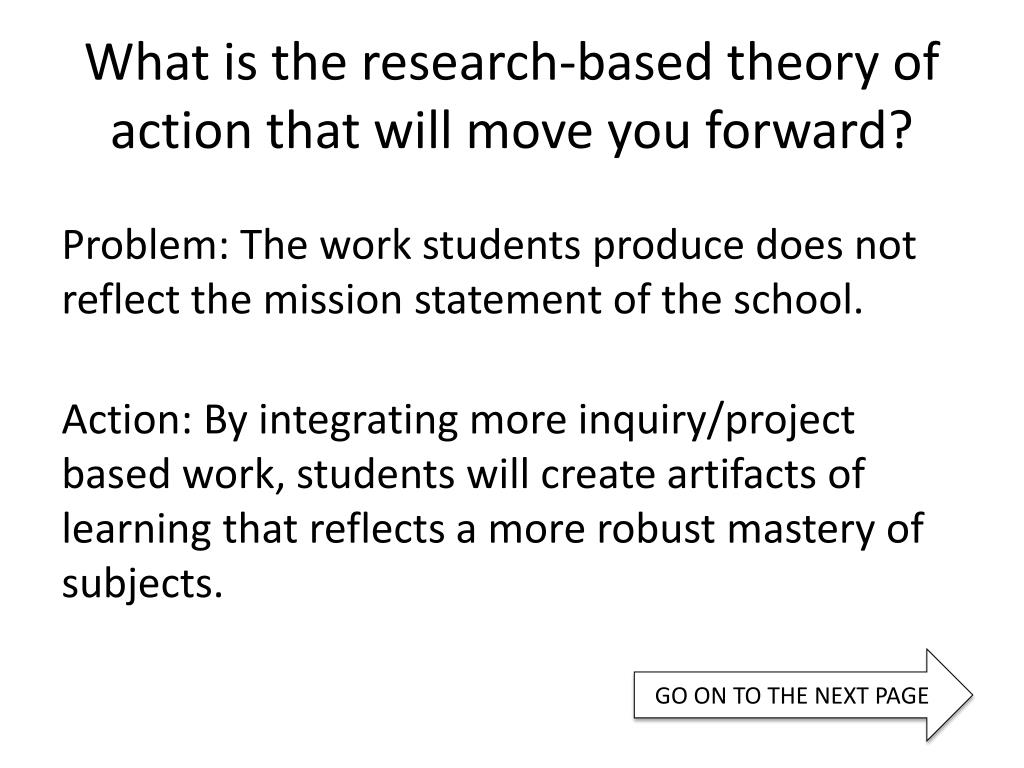This screenshot has width=1024, height=768.
Task: Click the title line ending with 'forward?'
Action: [511, 131]
